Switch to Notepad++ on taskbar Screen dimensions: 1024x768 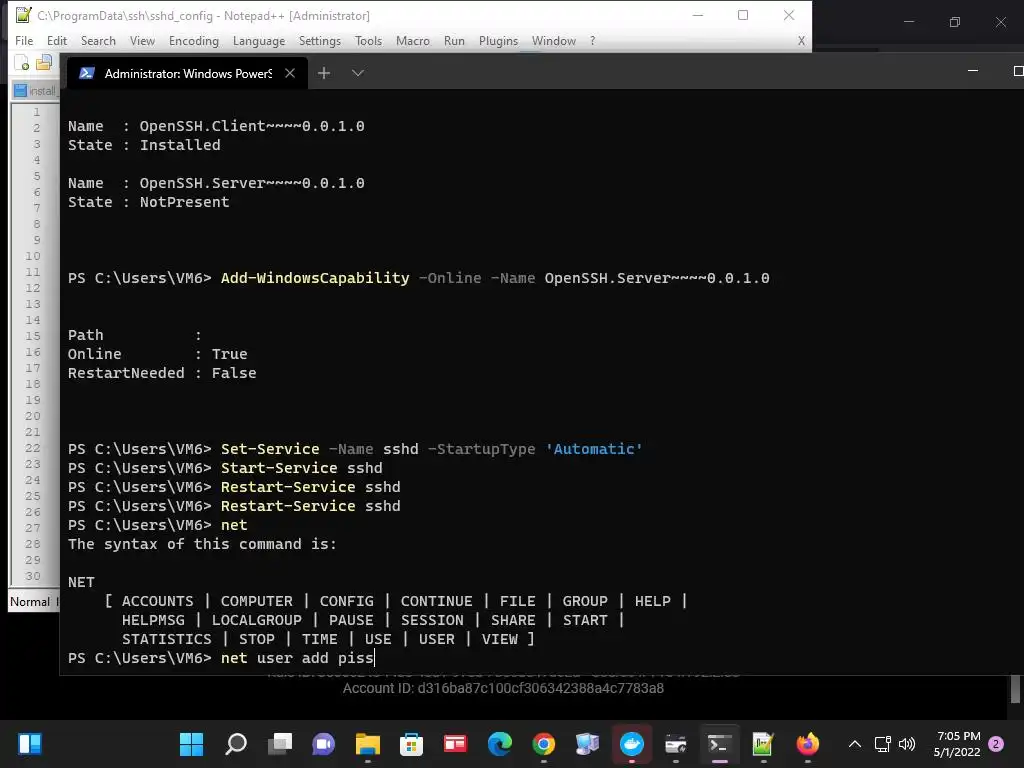(763, 744)
